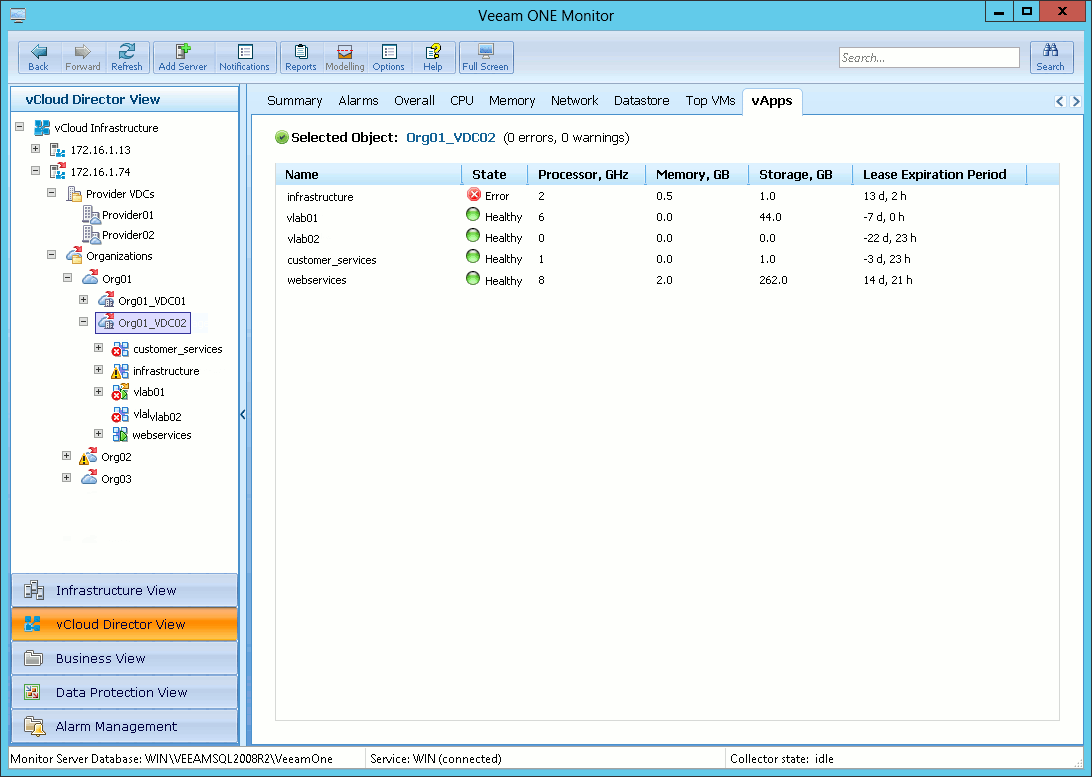Collapse the 172.16.1.74 server node
This screenshot has height=777, width=1092.
coord(36,171)
